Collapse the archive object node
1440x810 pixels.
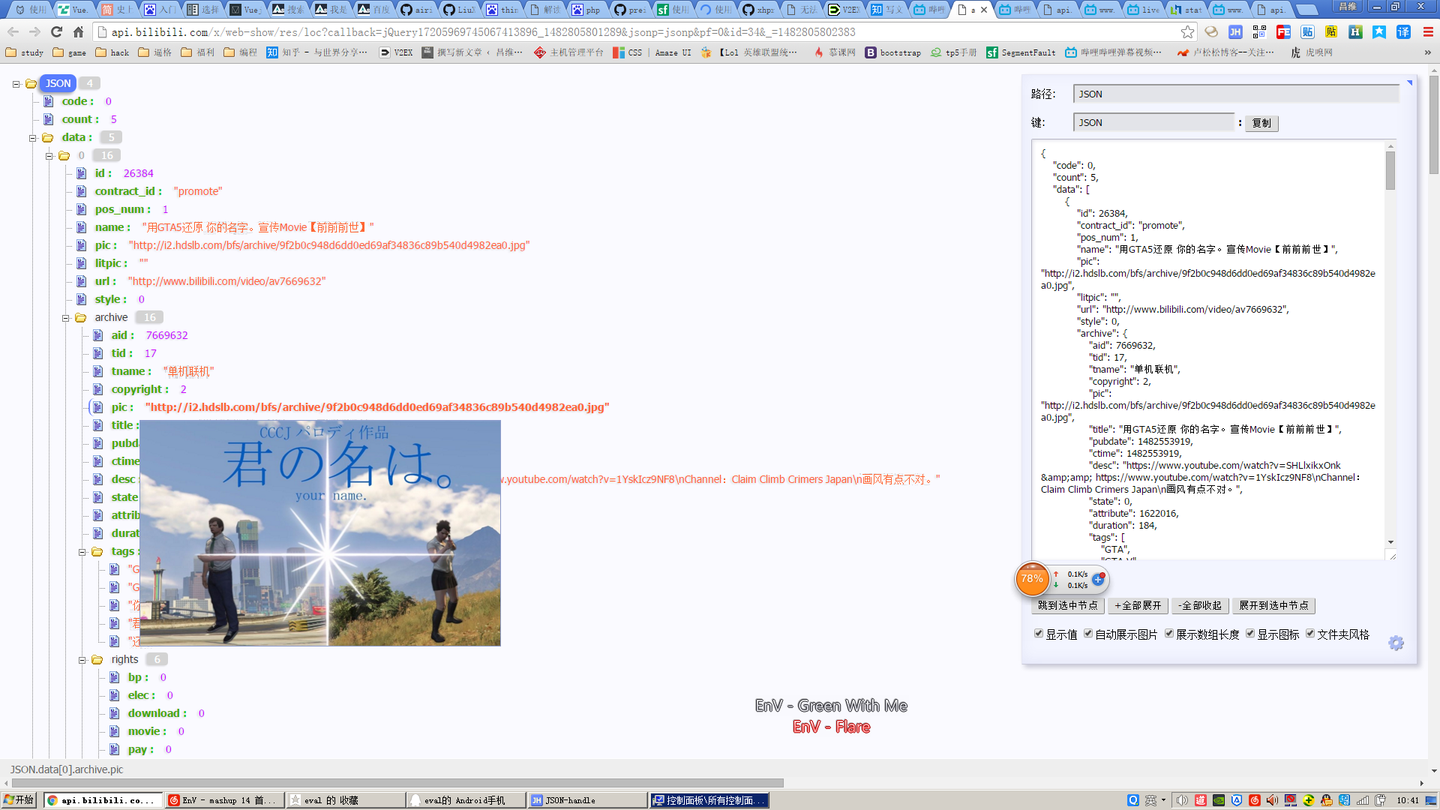(x=66, y=318)
